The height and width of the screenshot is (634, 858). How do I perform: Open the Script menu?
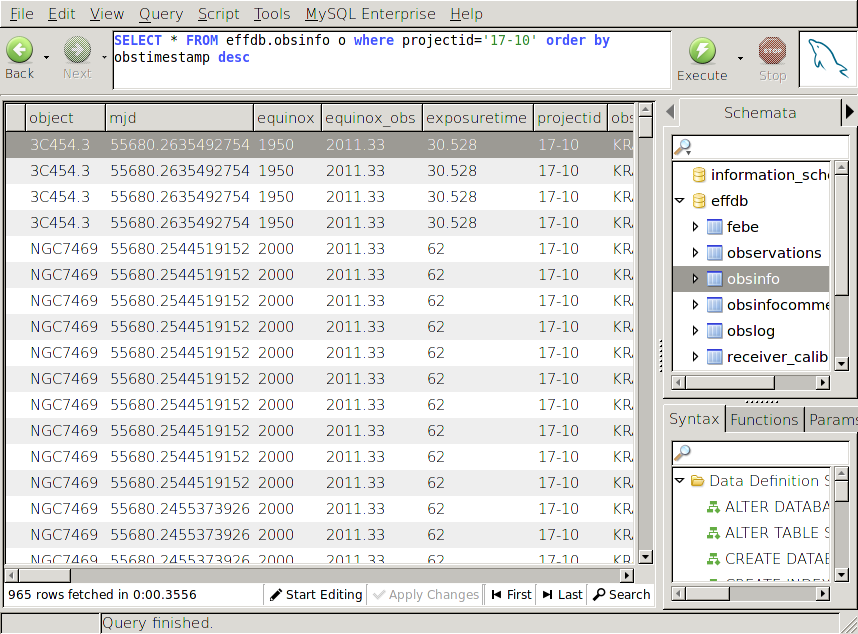pyautogui.click(x=218, y=14)
